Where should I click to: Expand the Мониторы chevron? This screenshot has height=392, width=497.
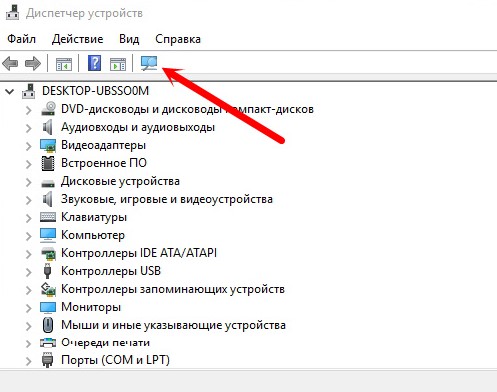[29, 308]
